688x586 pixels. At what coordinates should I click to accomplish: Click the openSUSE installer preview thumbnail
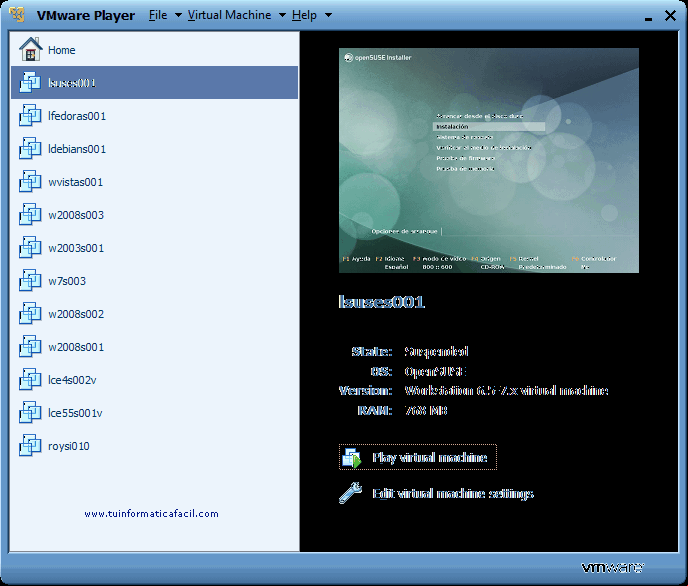coord(489,161)
